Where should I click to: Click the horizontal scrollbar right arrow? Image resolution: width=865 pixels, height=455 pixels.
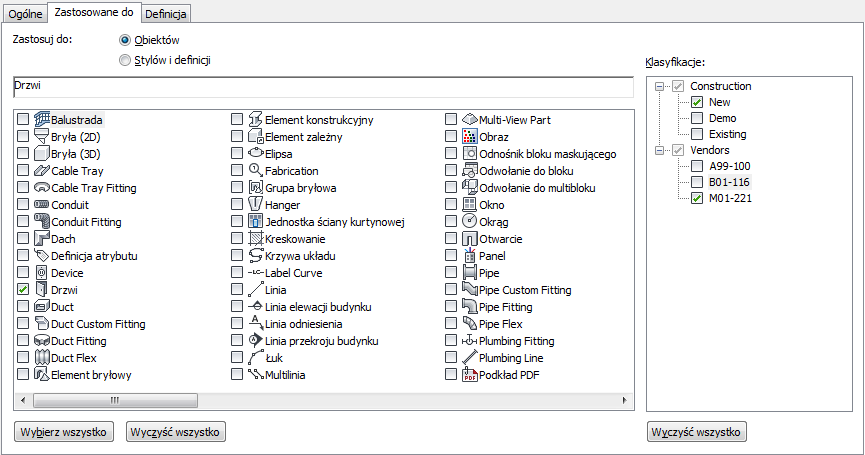click(625, 400)
